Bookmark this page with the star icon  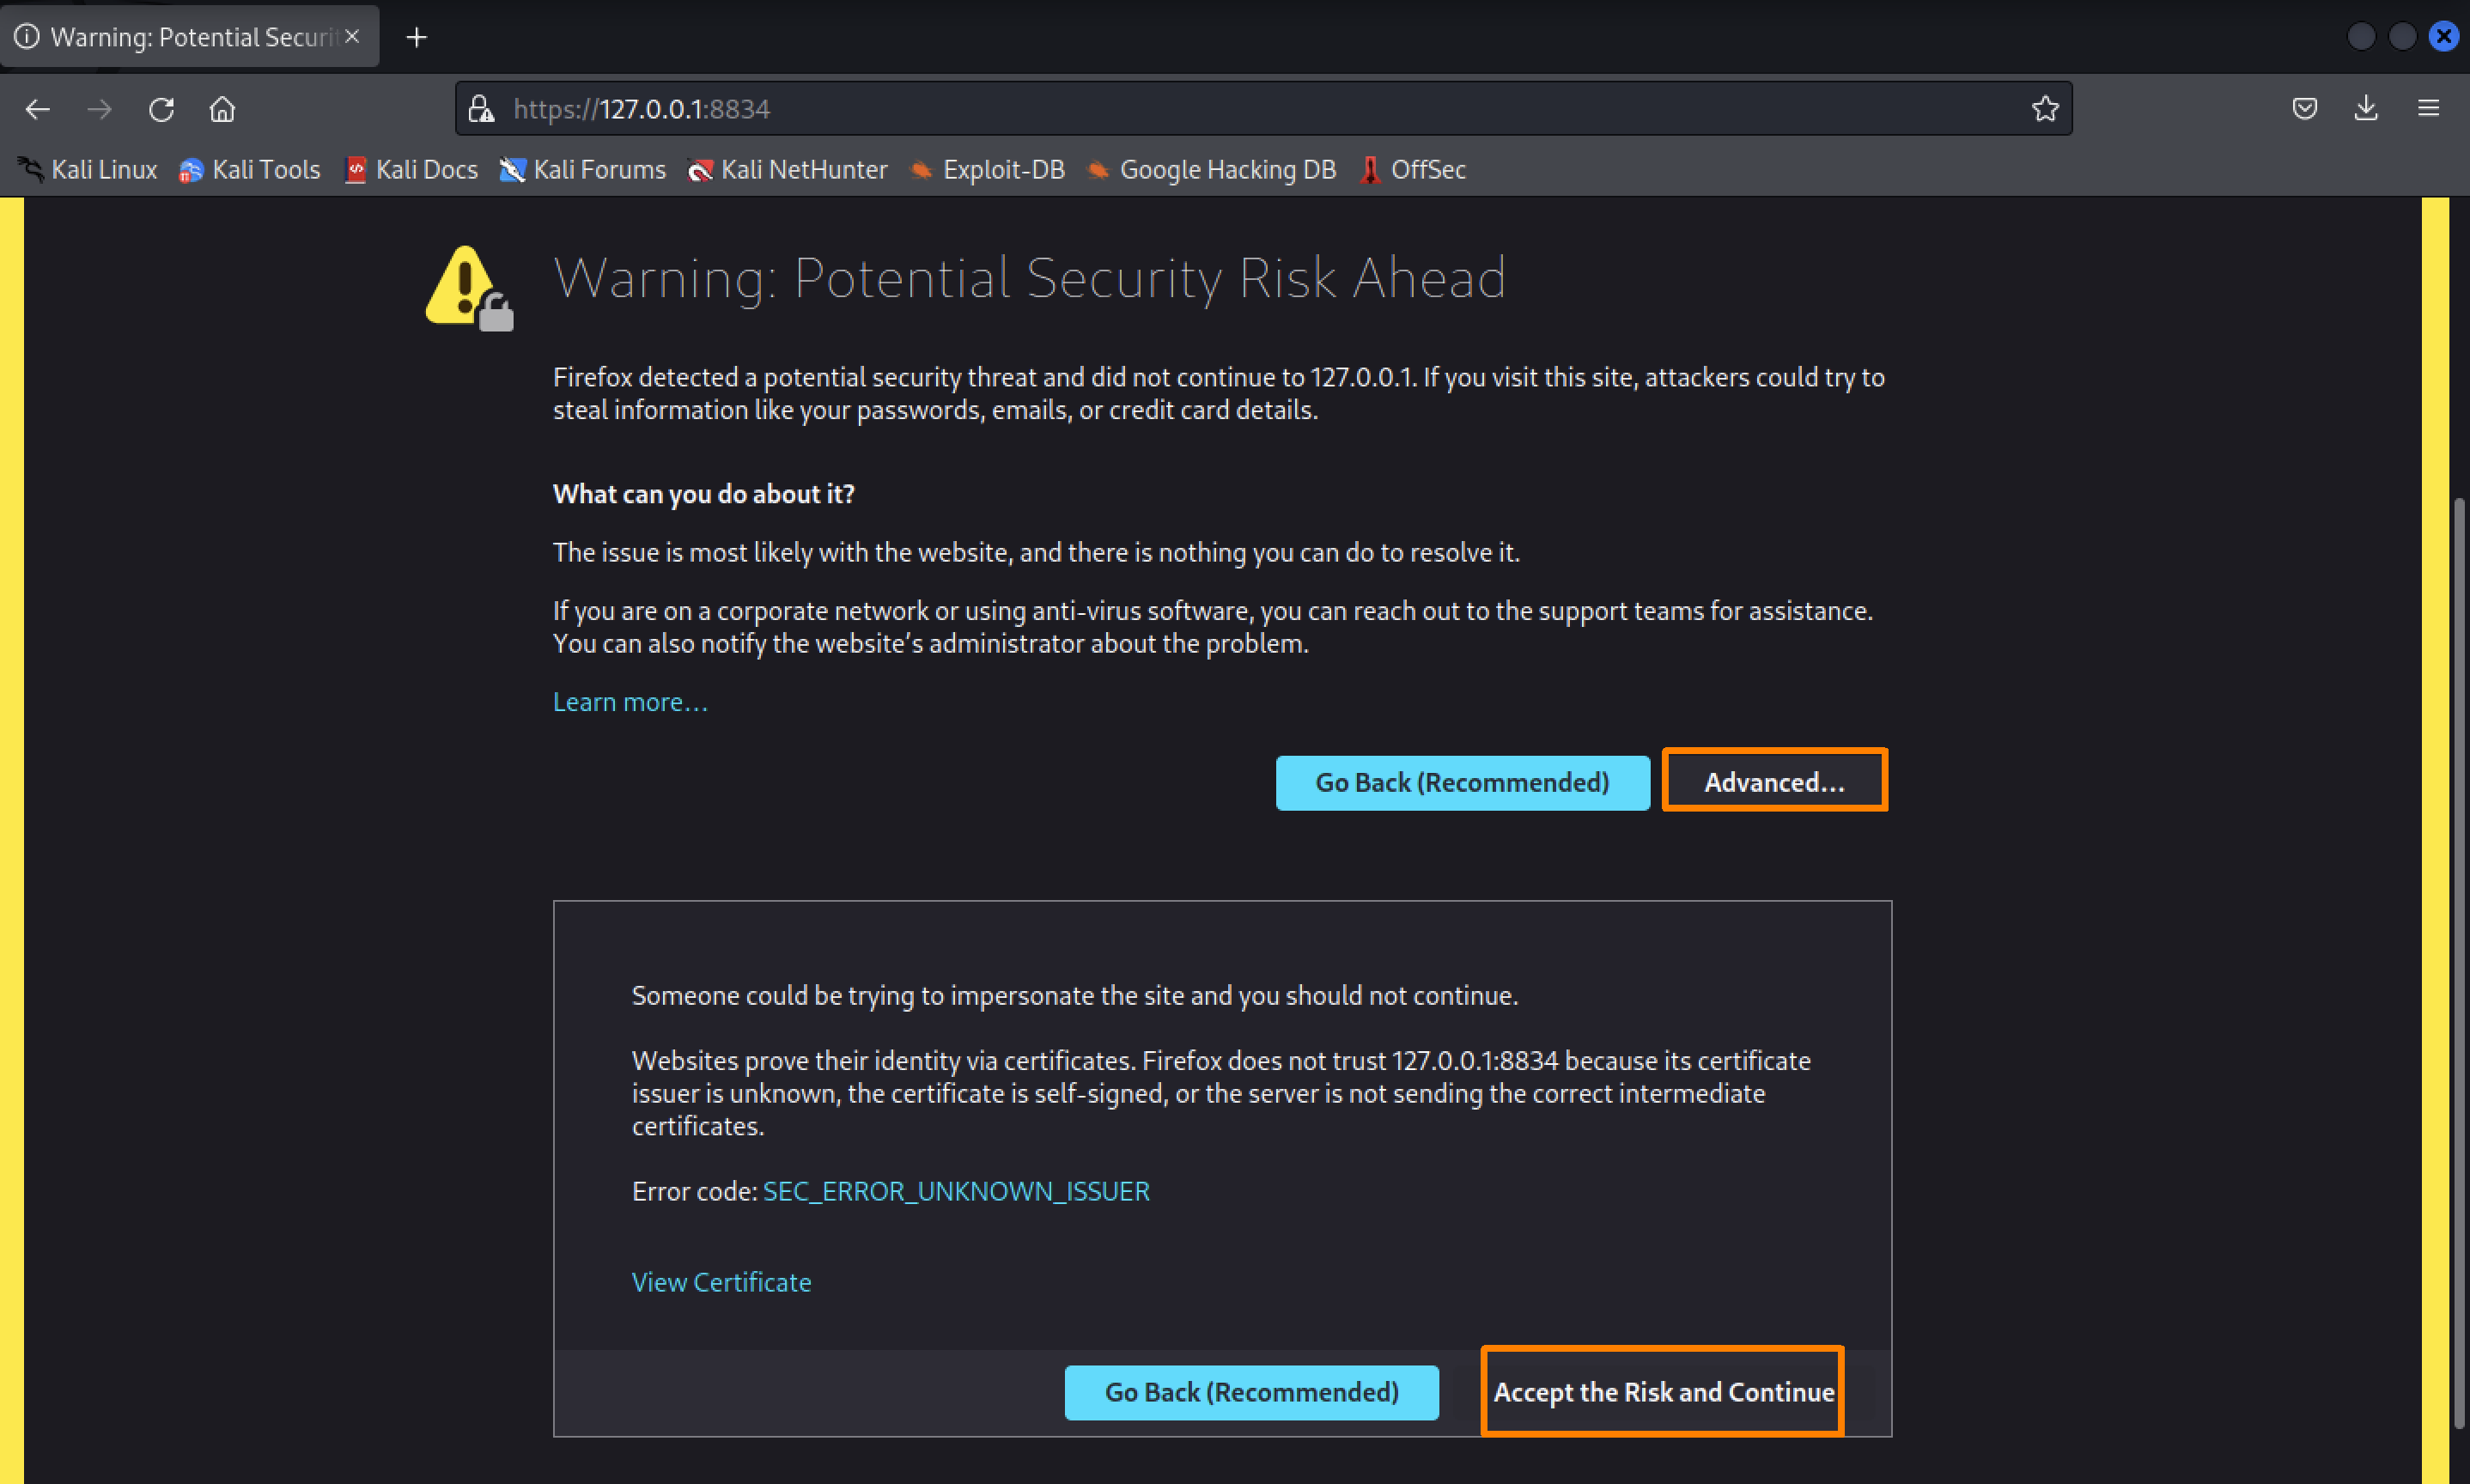click(x=2044, y=109)
